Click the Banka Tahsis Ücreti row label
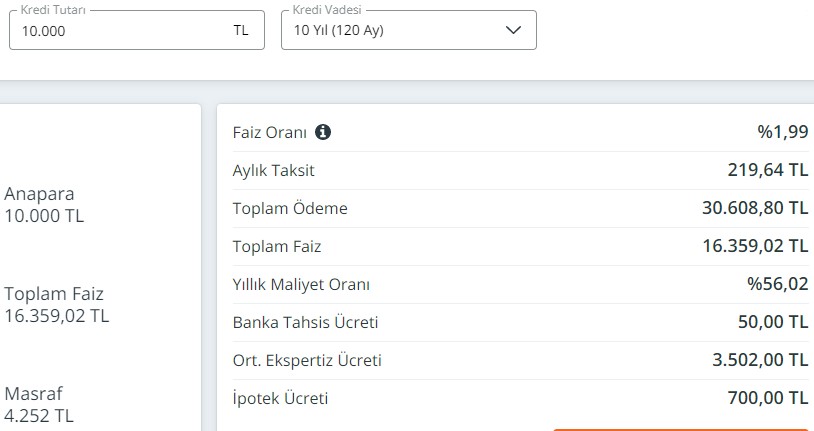The height and width of the screenshot is (431, 814). pyautogui.click(x=305, y=322)
